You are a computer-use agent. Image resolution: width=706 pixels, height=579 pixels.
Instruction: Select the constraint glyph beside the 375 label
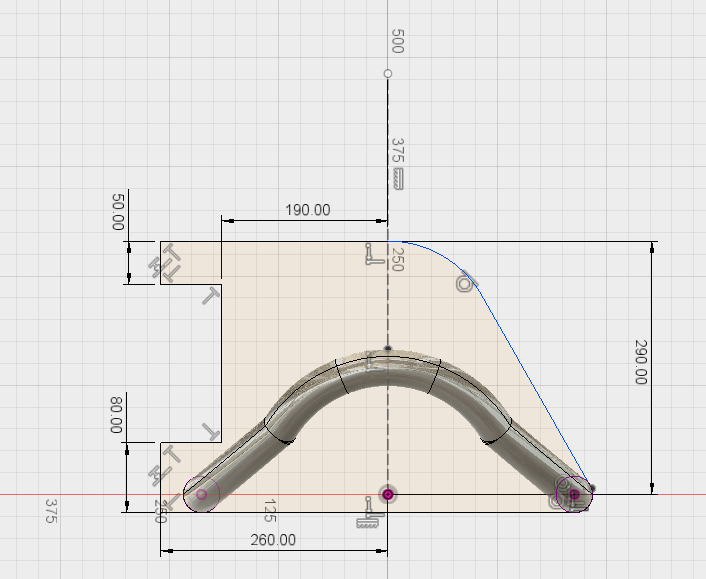(x=397, y=179)
